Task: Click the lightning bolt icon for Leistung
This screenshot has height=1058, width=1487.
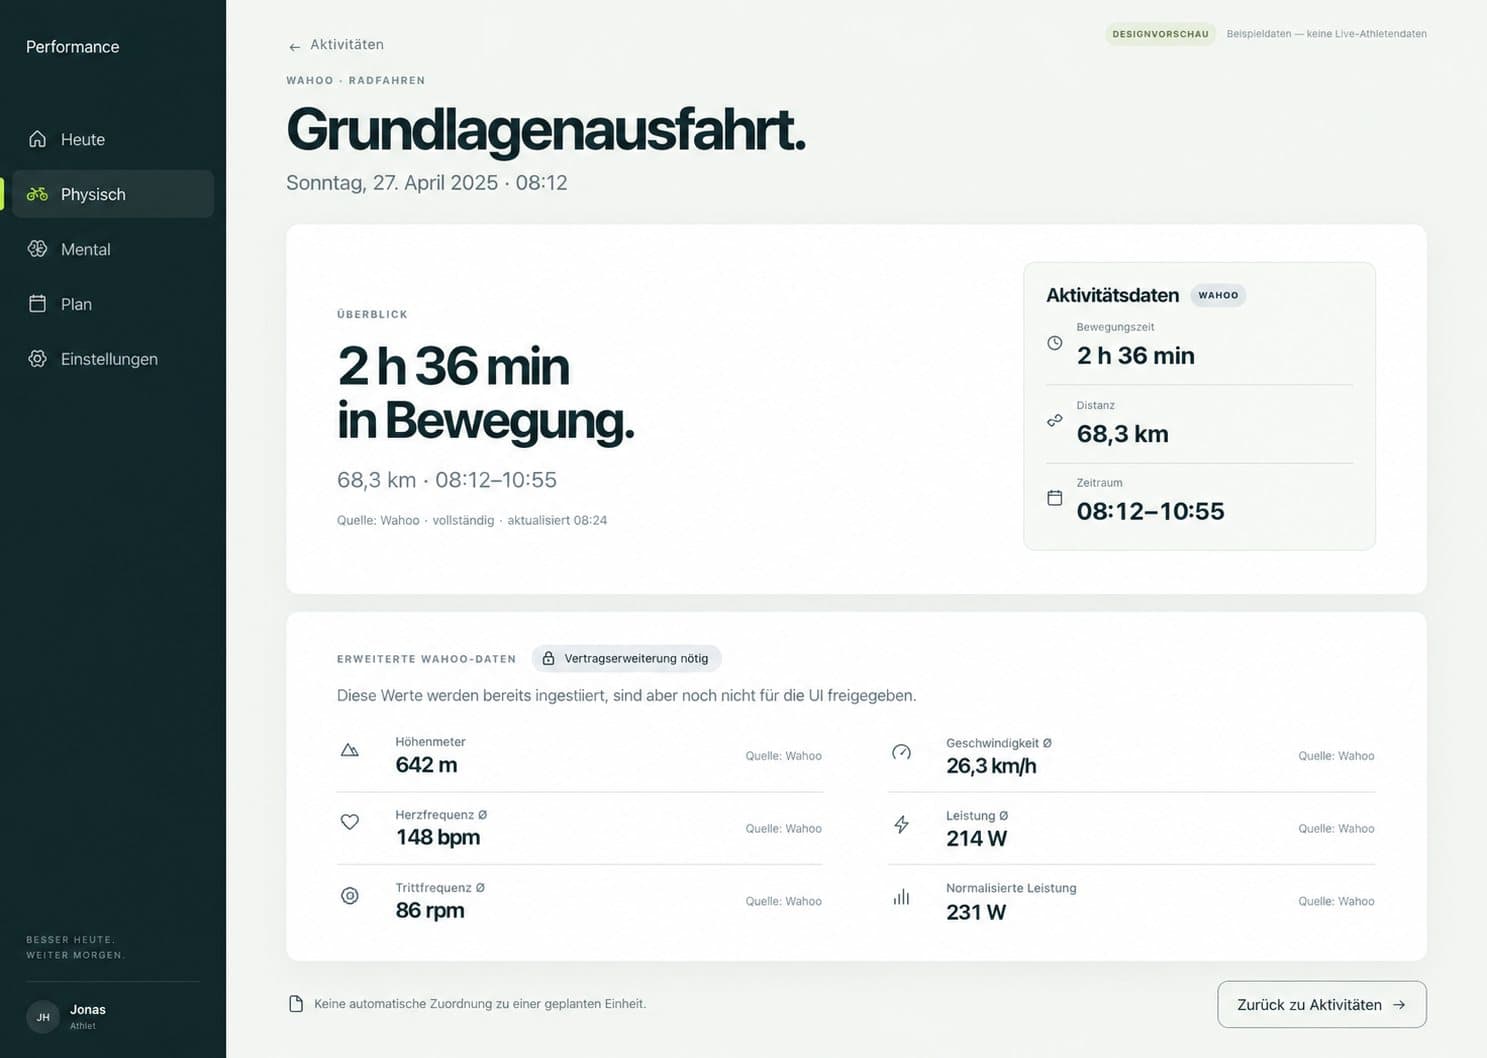Action: point(901,824)
